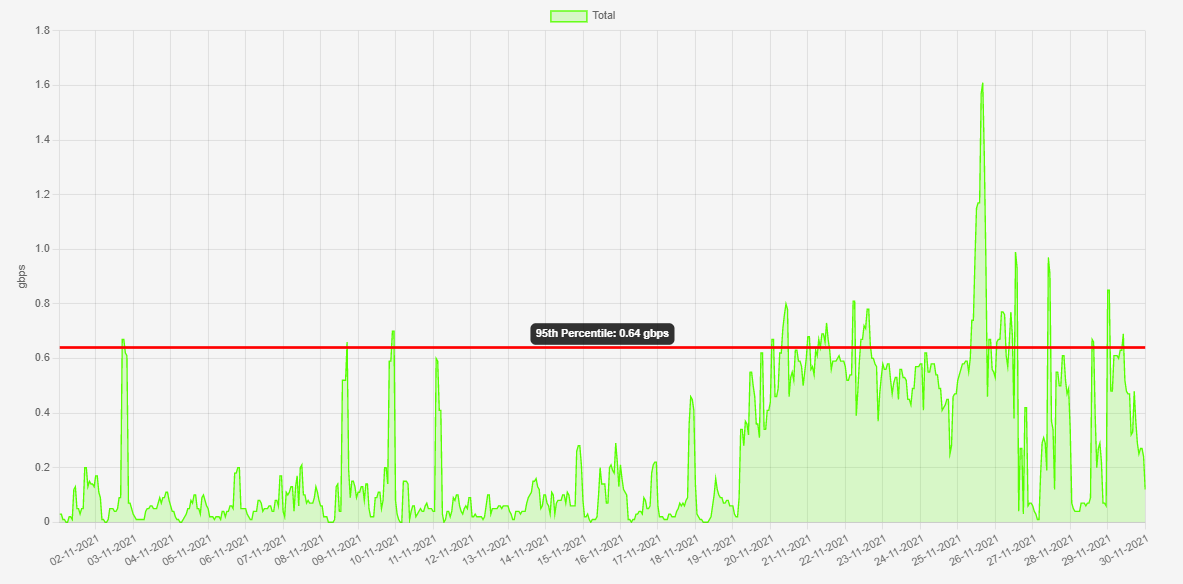Viewport: 1183px width, 584px height.
Task: Click the 0.6 y-axis tick label
Action: click(43, 358)
